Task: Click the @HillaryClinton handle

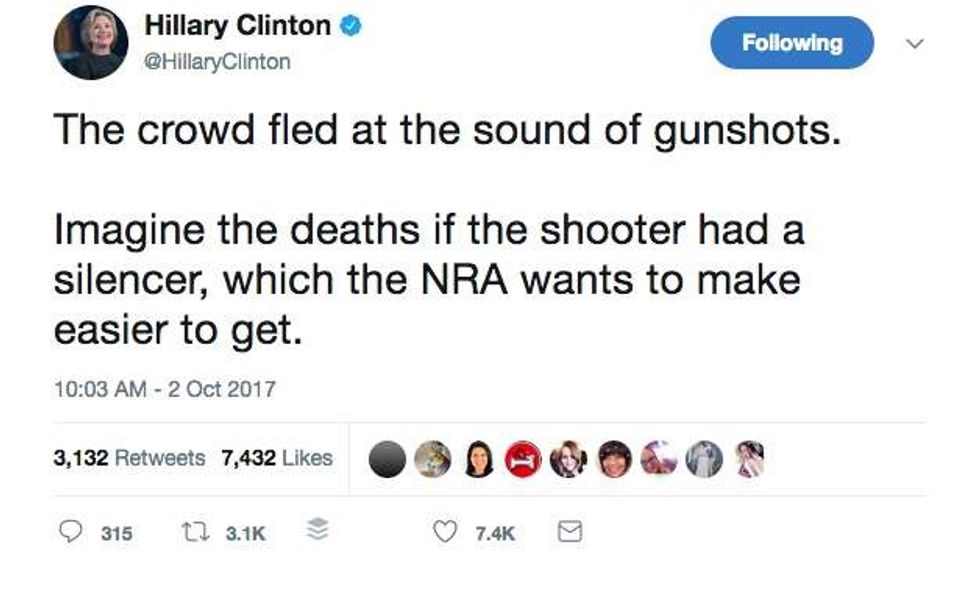Action: (218, 61)
